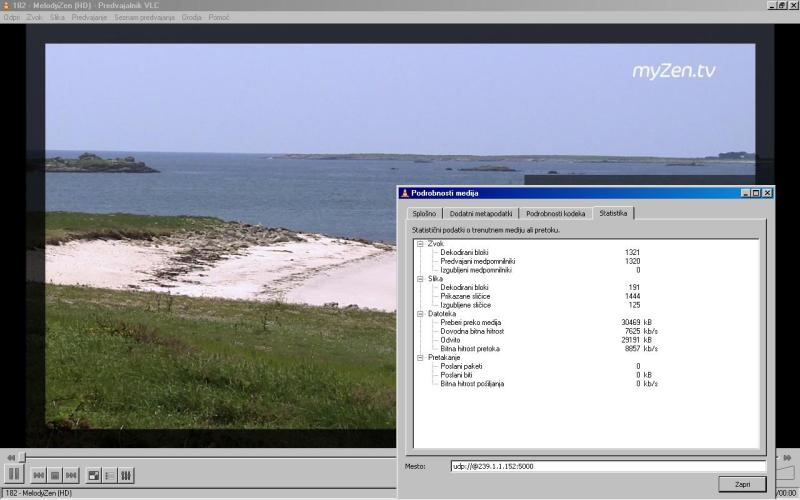The image size is (800, 500).
Task: Collapse the Zvok tree node
Action: pos(420,243)
